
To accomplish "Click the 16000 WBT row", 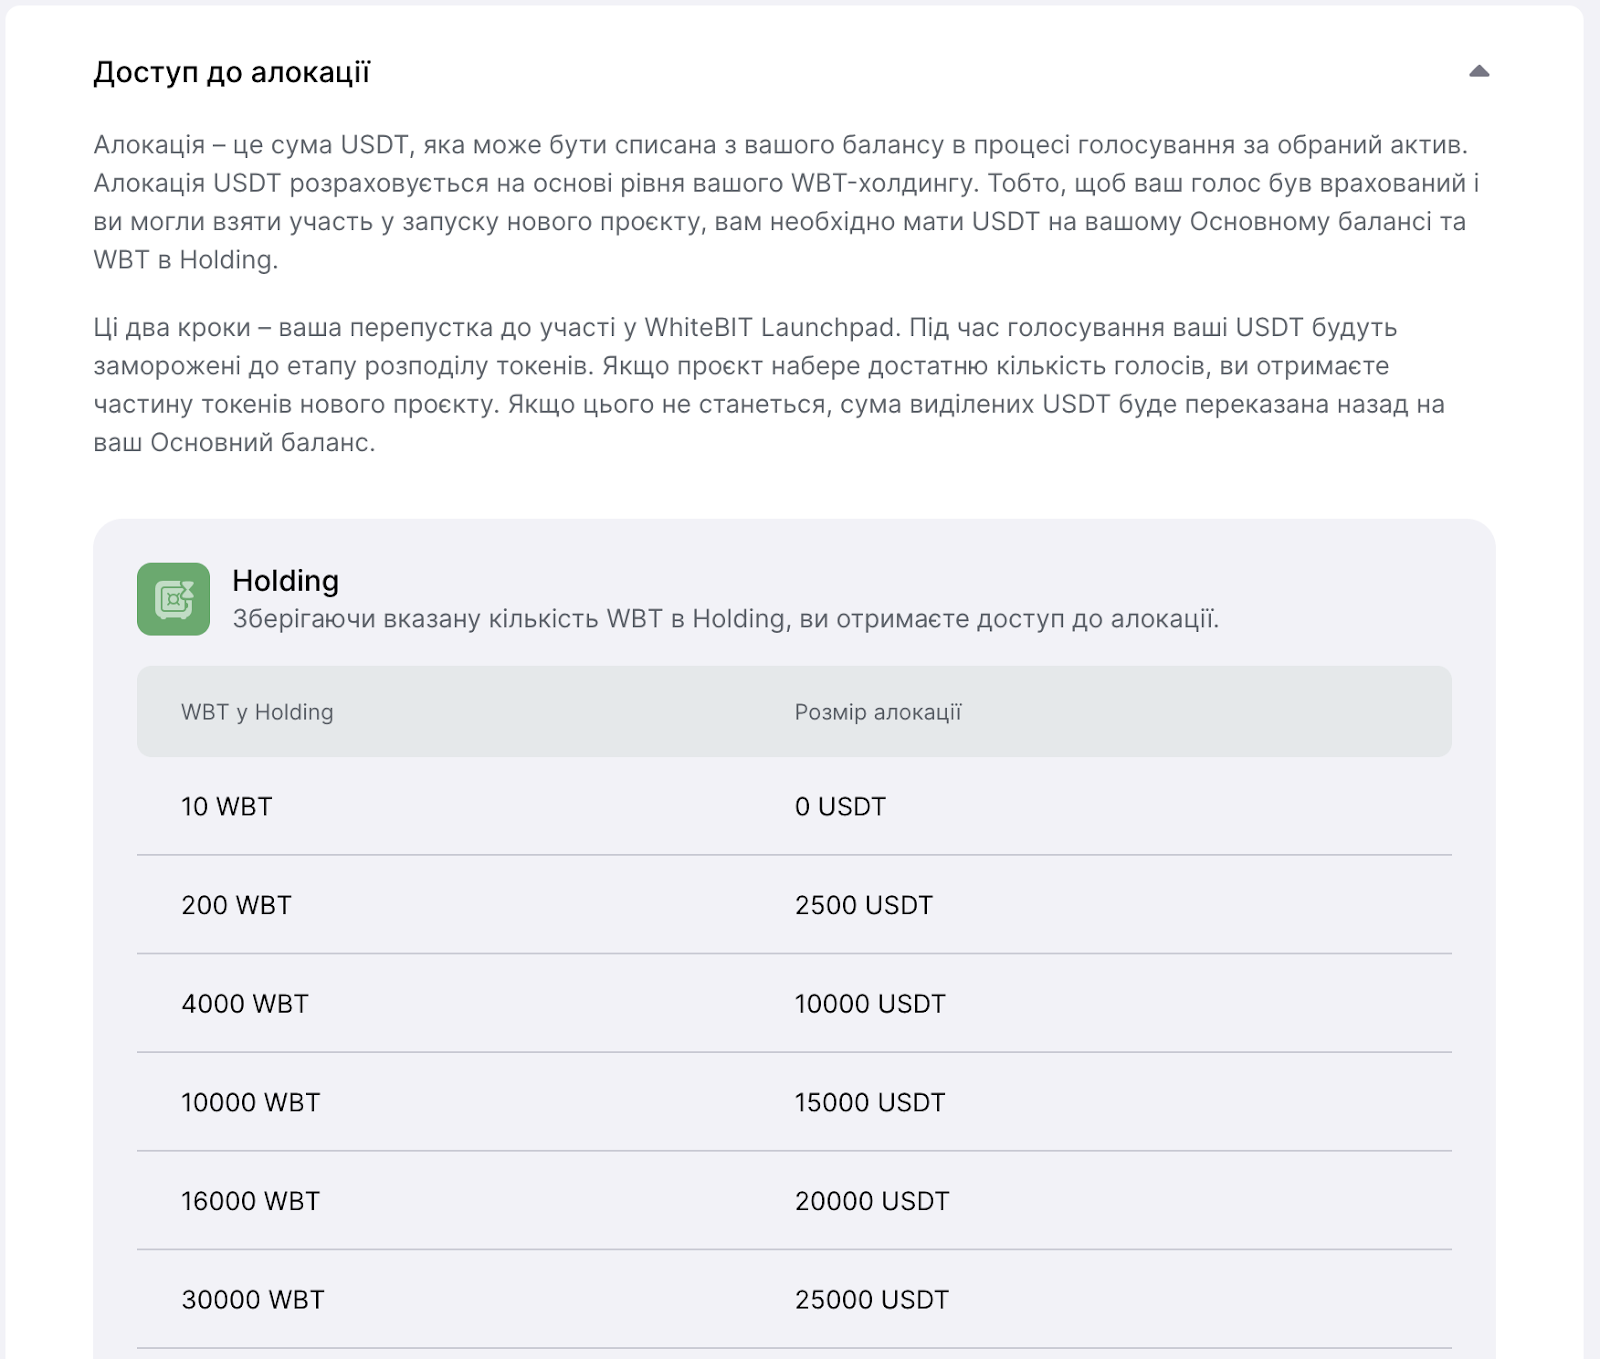I will click(x=794, y=1200).
